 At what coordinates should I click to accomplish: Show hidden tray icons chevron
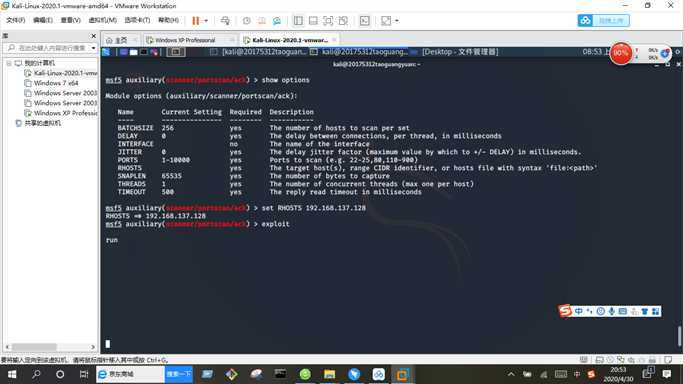click(511, 374)
